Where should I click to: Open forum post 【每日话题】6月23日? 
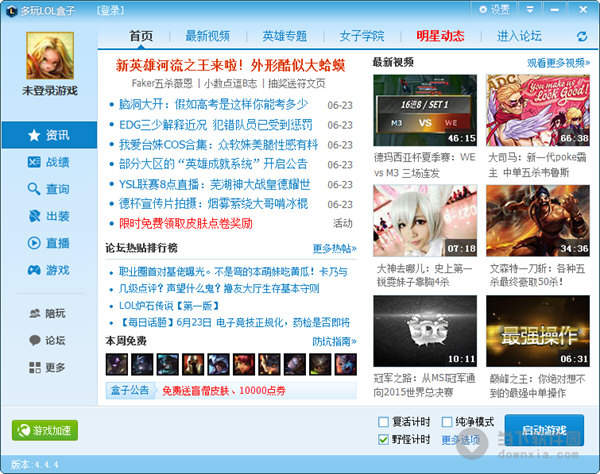coord(235,323)
